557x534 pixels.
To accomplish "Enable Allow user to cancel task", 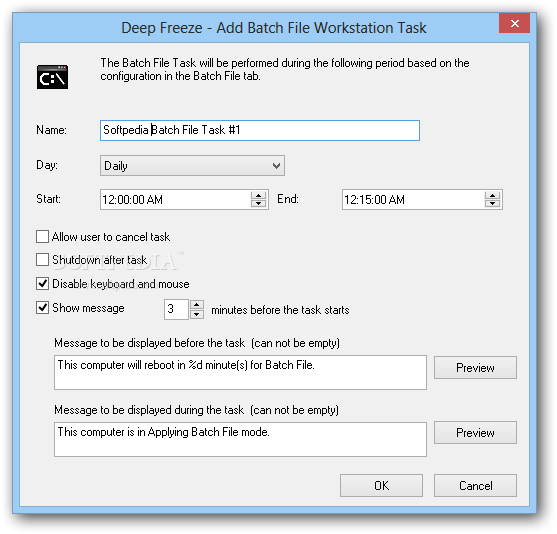I will [42, 237].
